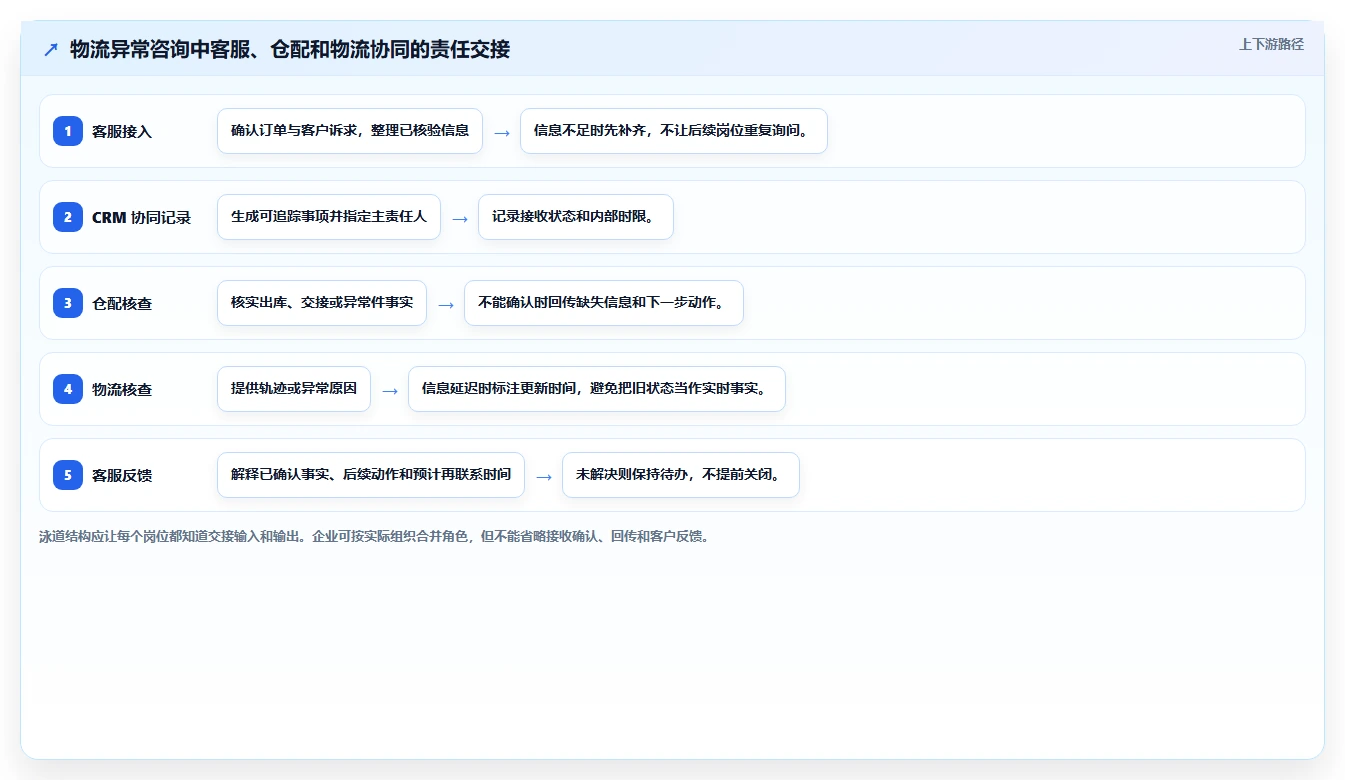Screen dimensions: 1345x780
Task: Click the 提供轨迹或异常原因 card
Action: [294, 389]
